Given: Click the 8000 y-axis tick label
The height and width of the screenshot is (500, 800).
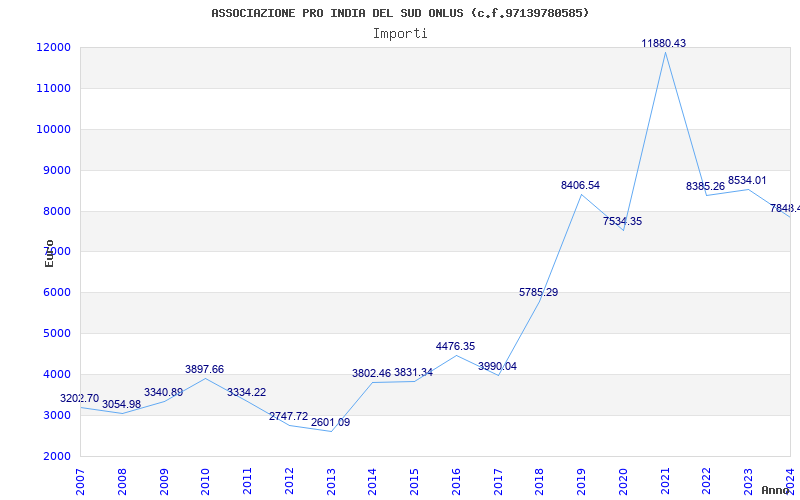Looking at the screenshot, I should (56, 211).
